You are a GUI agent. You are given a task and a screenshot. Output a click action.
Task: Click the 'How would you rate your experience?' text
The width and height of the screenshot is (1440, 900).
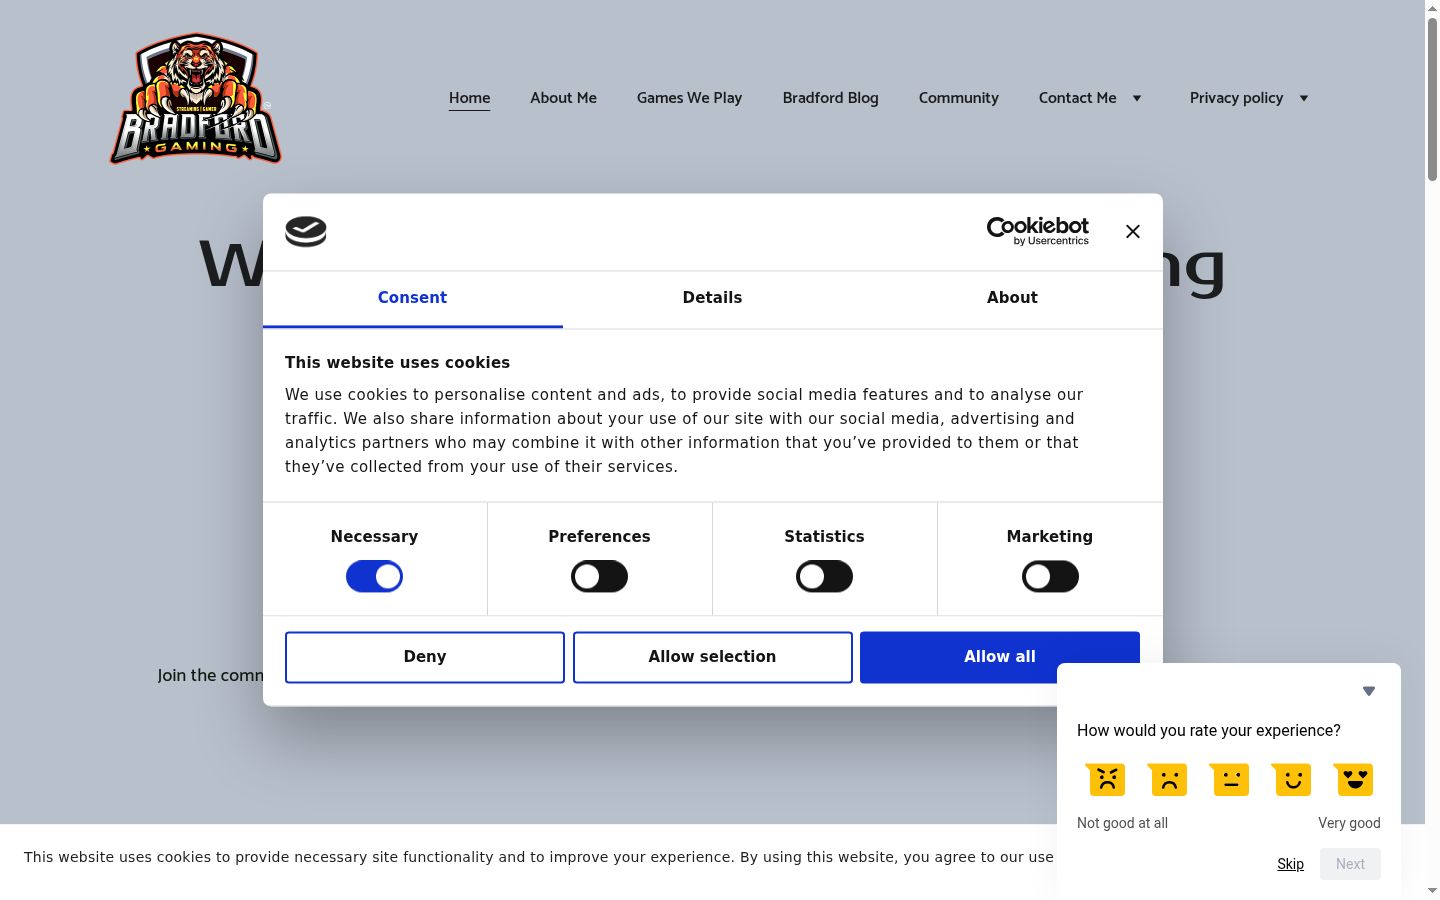[x=1209, y=731]
